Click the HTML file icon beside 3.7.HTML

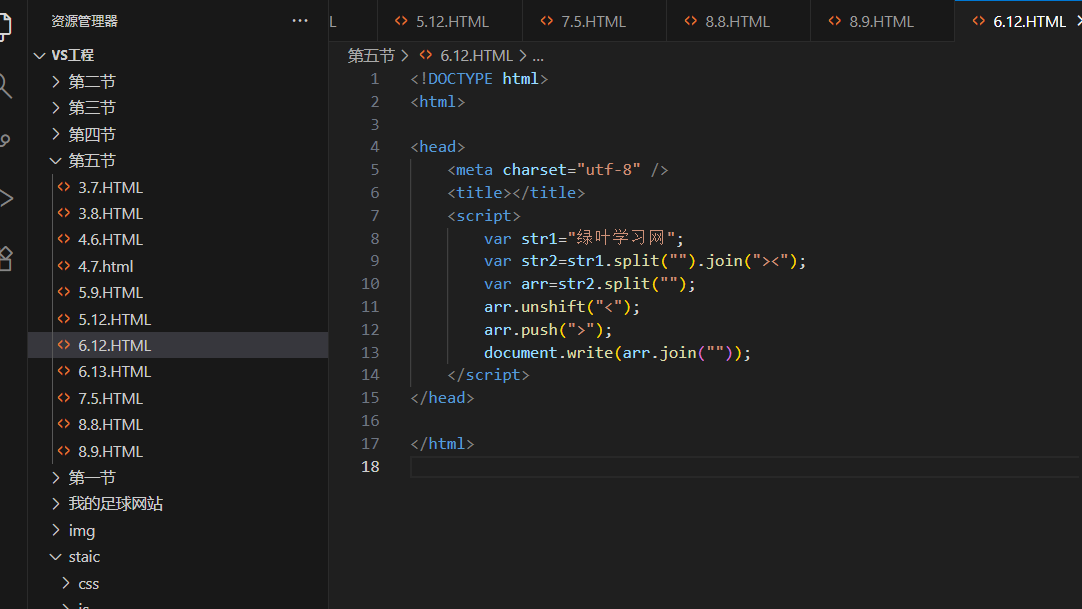click(x=64, y=187)
